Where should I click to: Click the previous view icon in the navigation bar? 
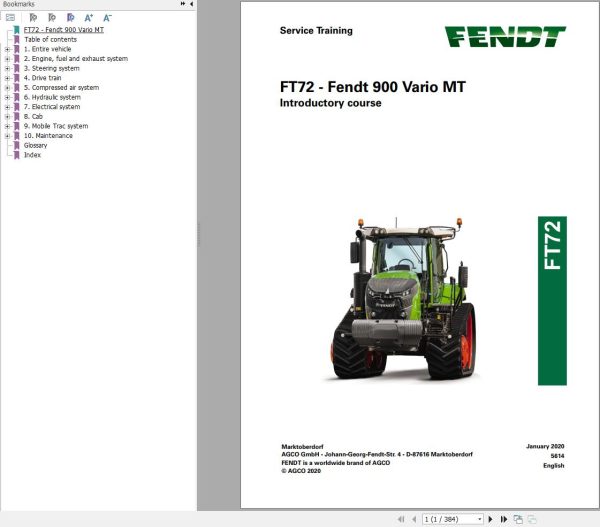[518, 519]
